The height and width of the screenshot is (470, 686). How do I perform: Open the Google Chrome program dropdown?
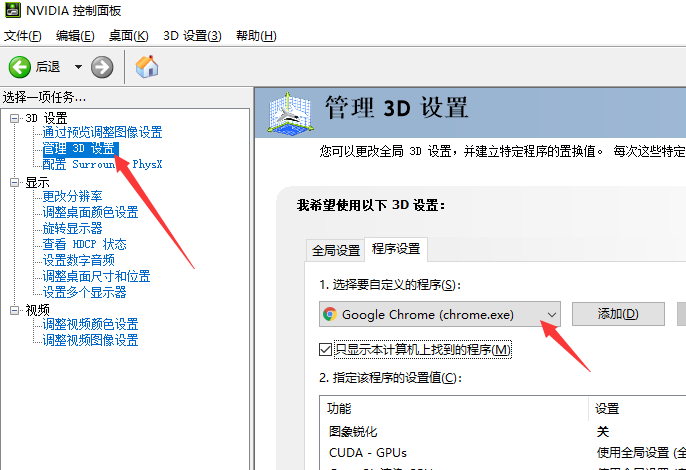pos(440,314)
